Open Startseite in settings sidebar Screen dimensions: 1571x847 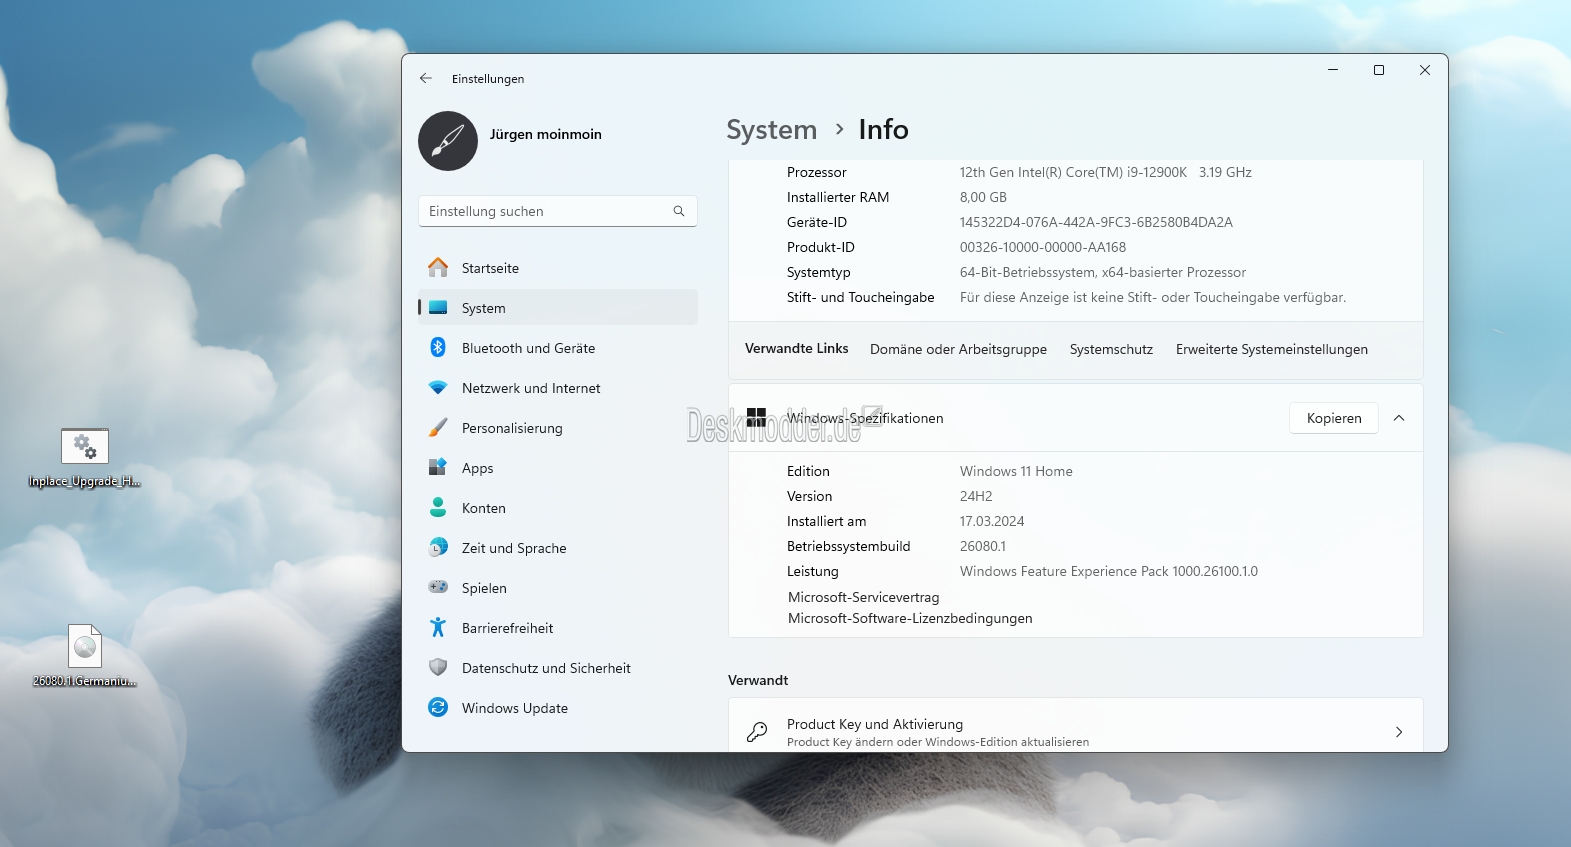558,268
